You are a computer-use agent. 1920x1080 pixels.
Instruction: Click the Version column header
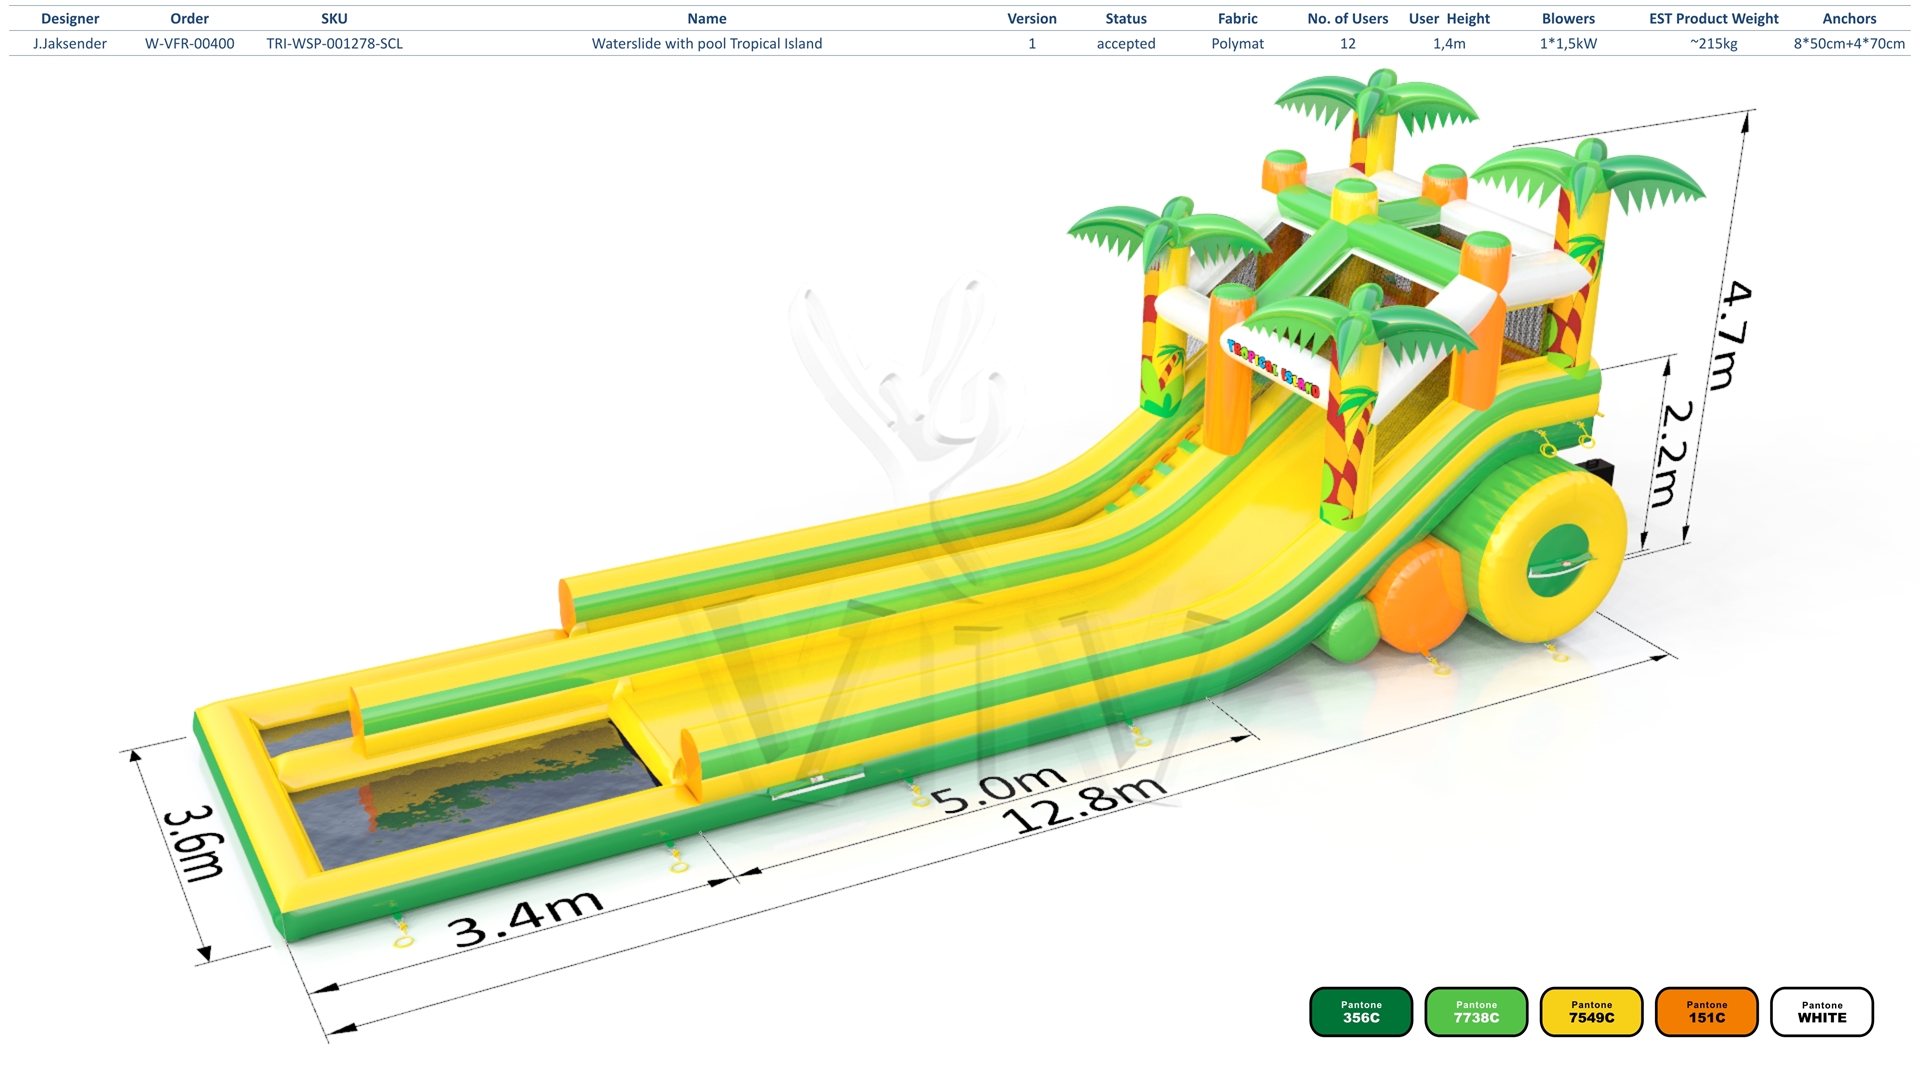[x=1032, y=18]
